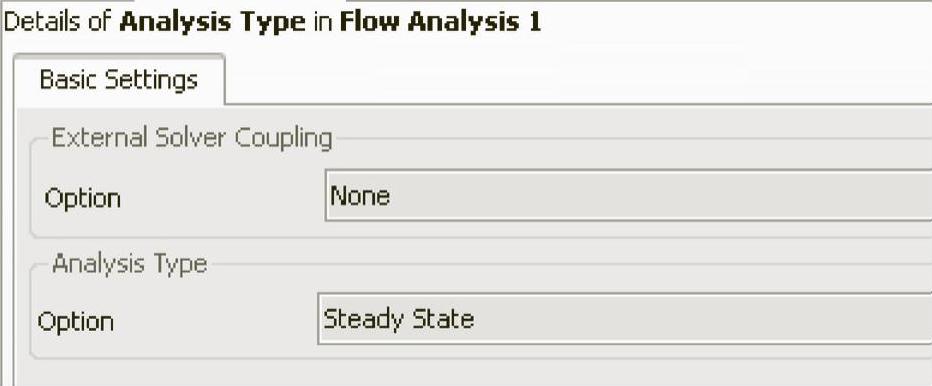Click the None text in the coupling field
The height and width of the screenshot is (386, 932).
tap(360, 196)
